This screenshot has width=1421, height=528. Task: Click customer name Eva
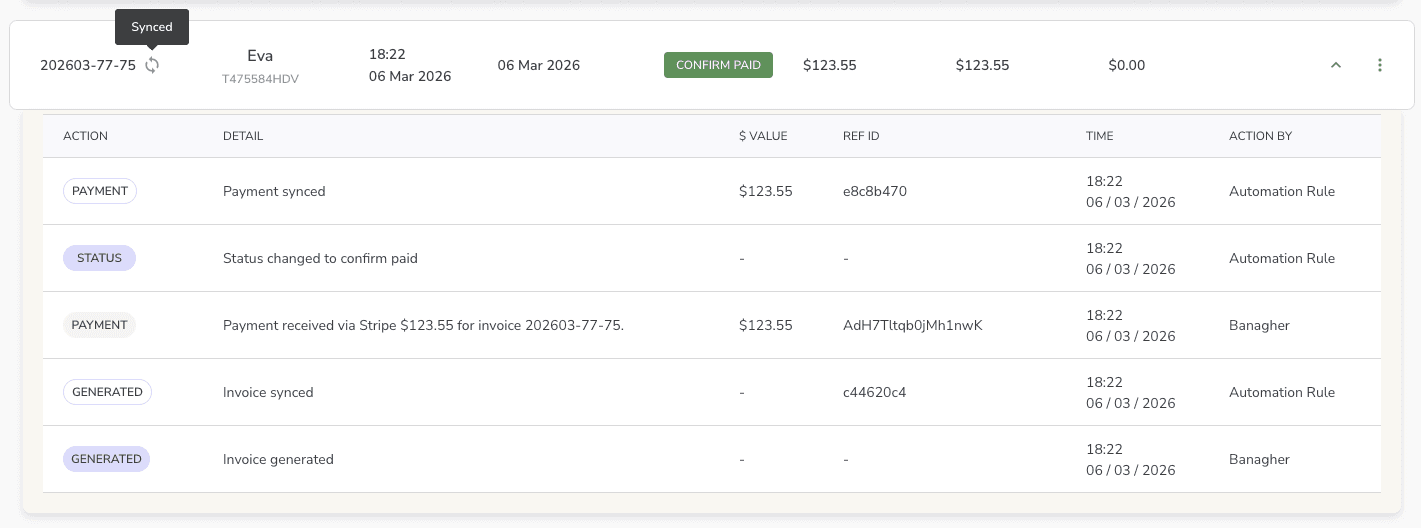(x=260, y=56)
